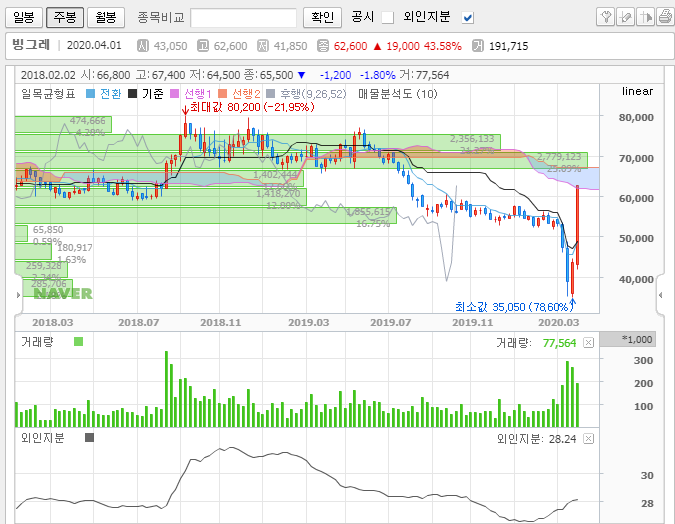
Task: Click the 기준 black legend swatch
Action: click(x=133, y=93)
